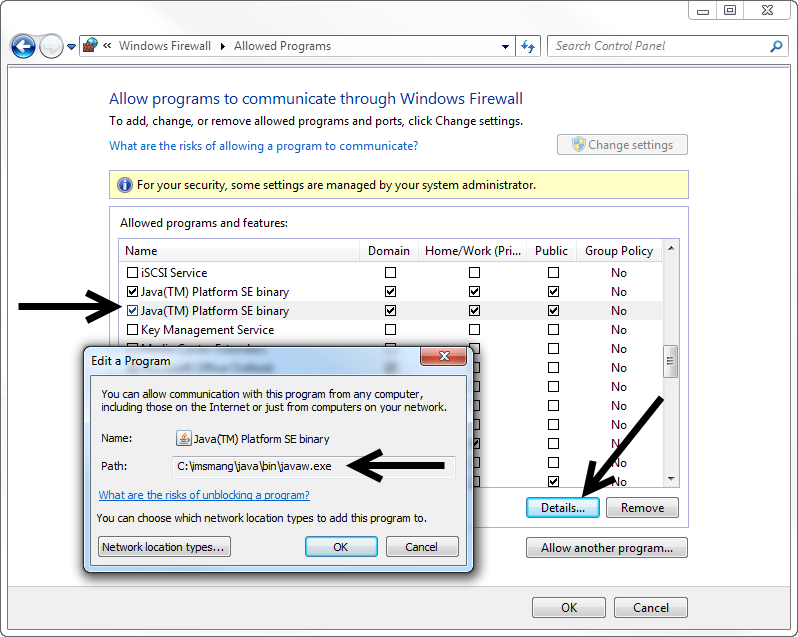Click the magnifier icon in search box

[776, 46]
